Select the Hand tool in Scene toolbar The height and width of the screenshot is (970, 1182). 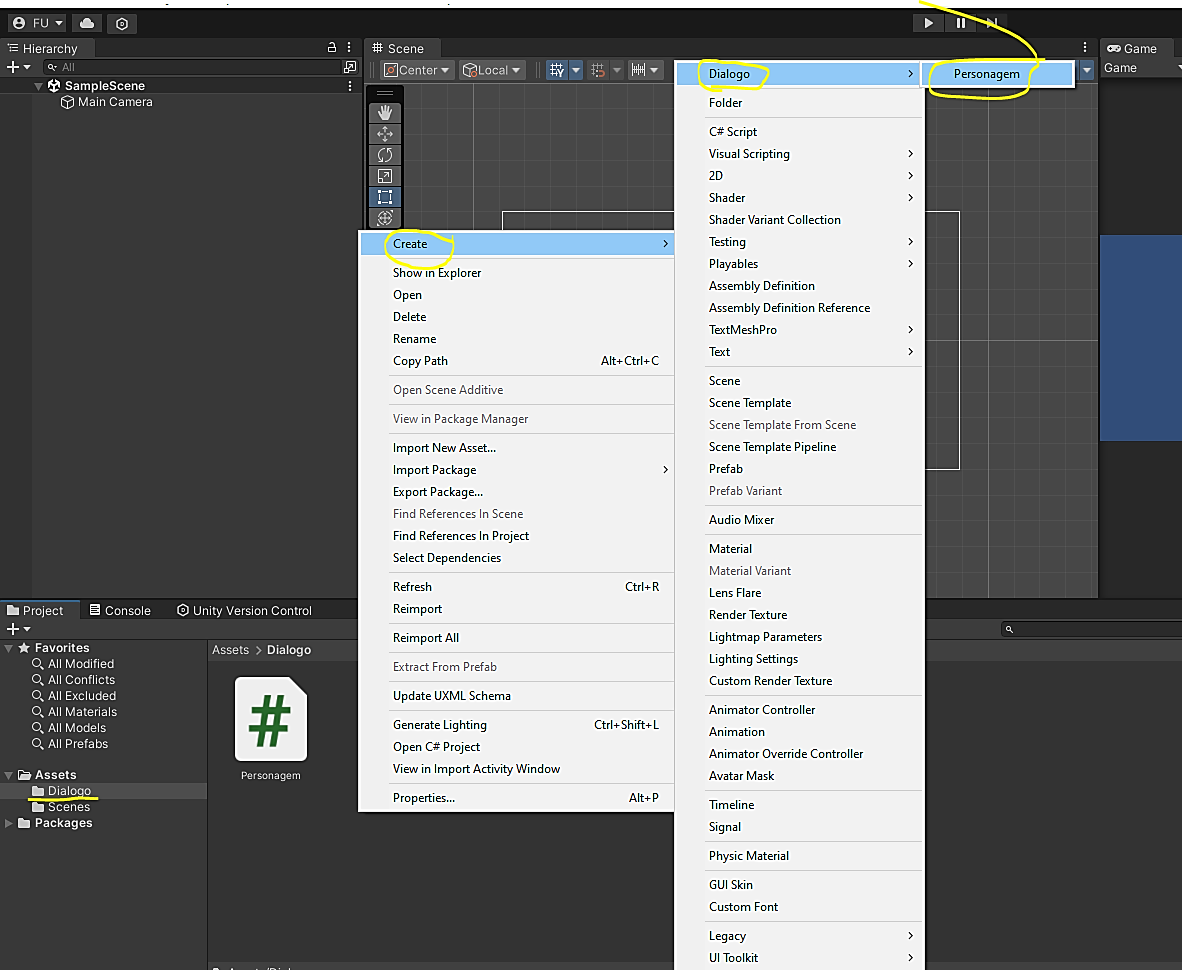tap(385, 113)
